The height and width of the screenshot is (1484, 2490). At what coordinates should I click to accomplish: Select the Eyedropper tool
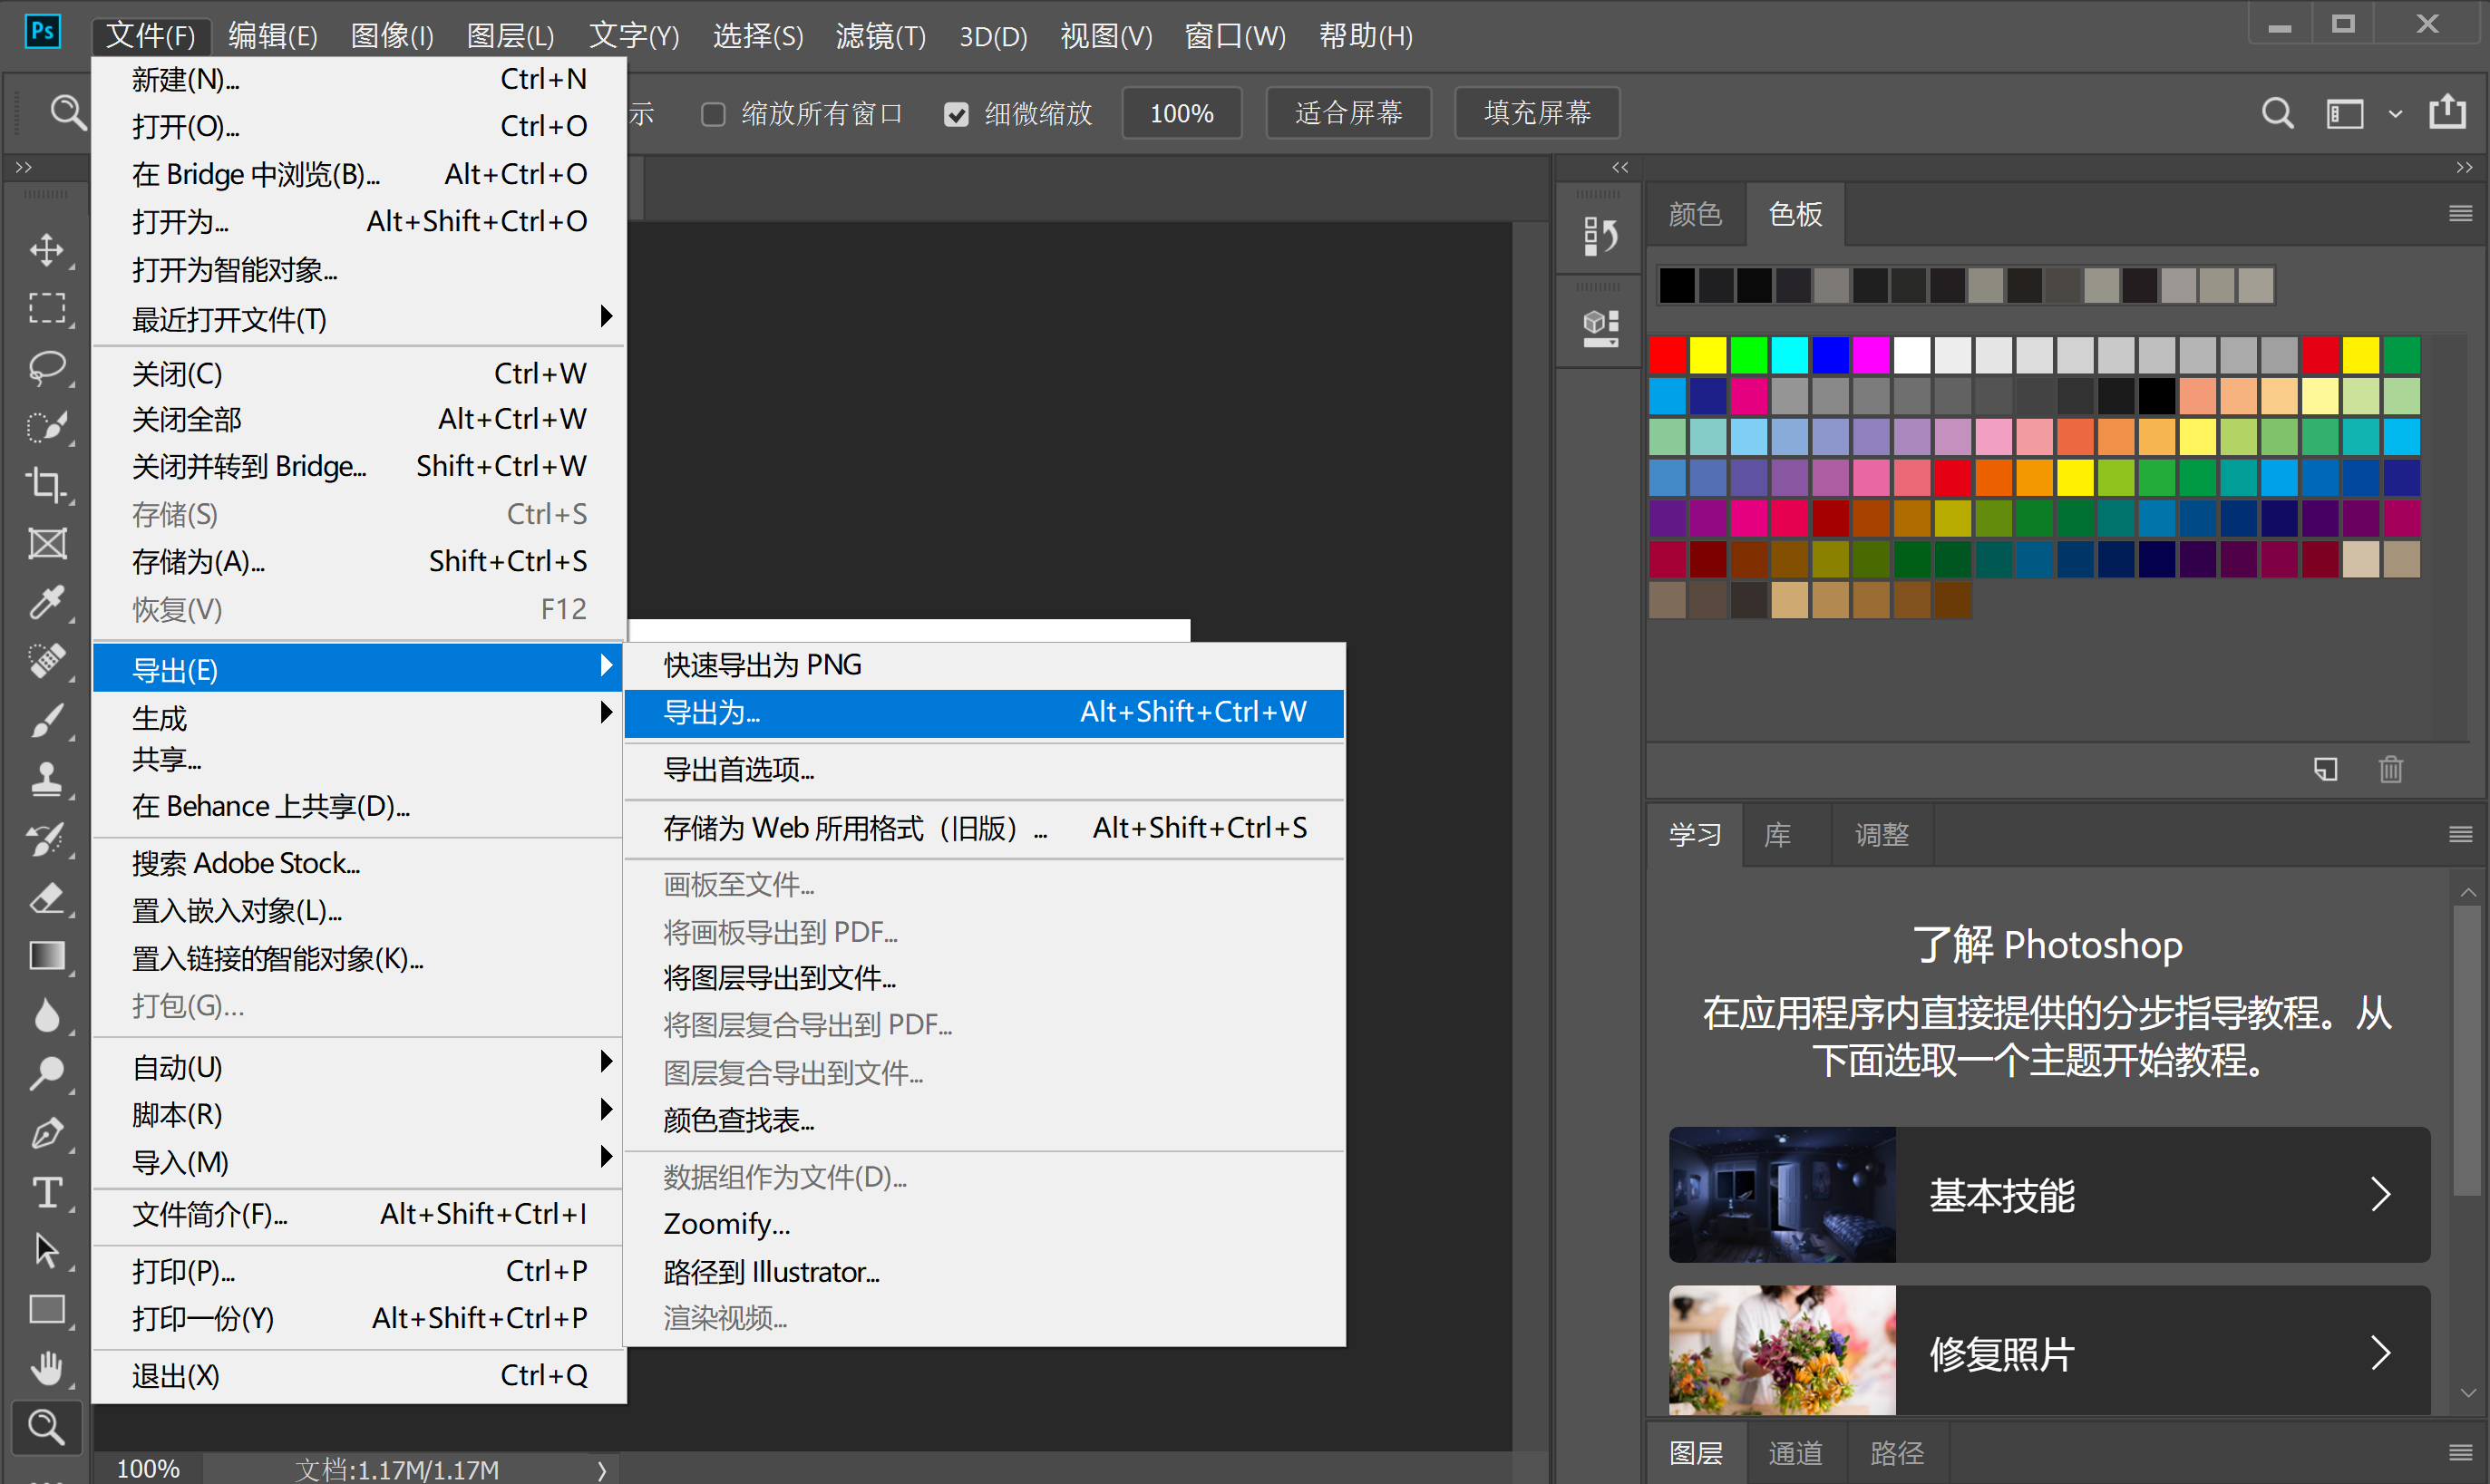point(47,602)
